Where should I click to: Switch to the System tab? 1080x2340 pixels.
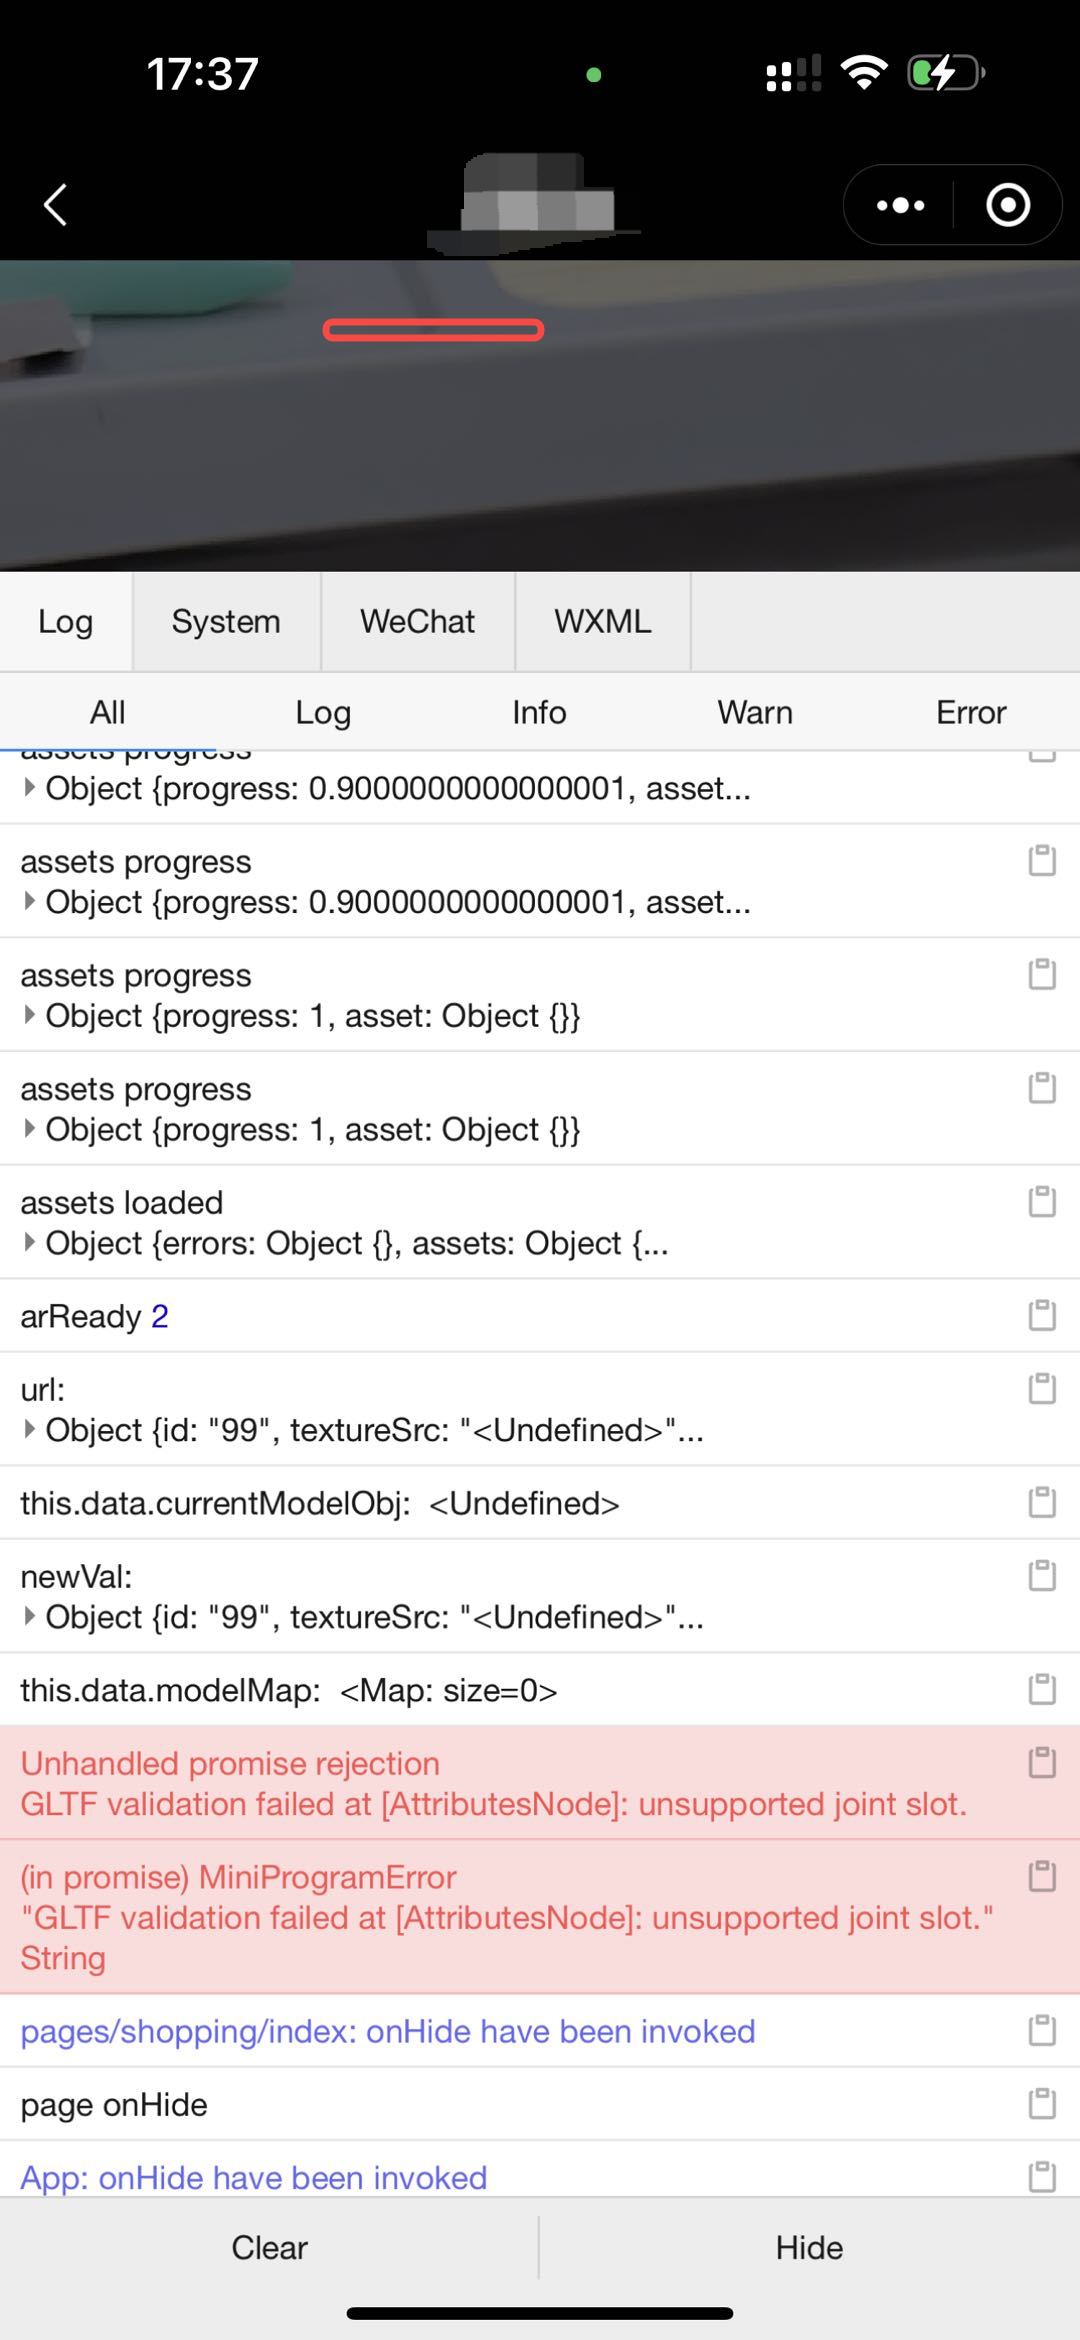pyautogui.click(x=226, y=621)
